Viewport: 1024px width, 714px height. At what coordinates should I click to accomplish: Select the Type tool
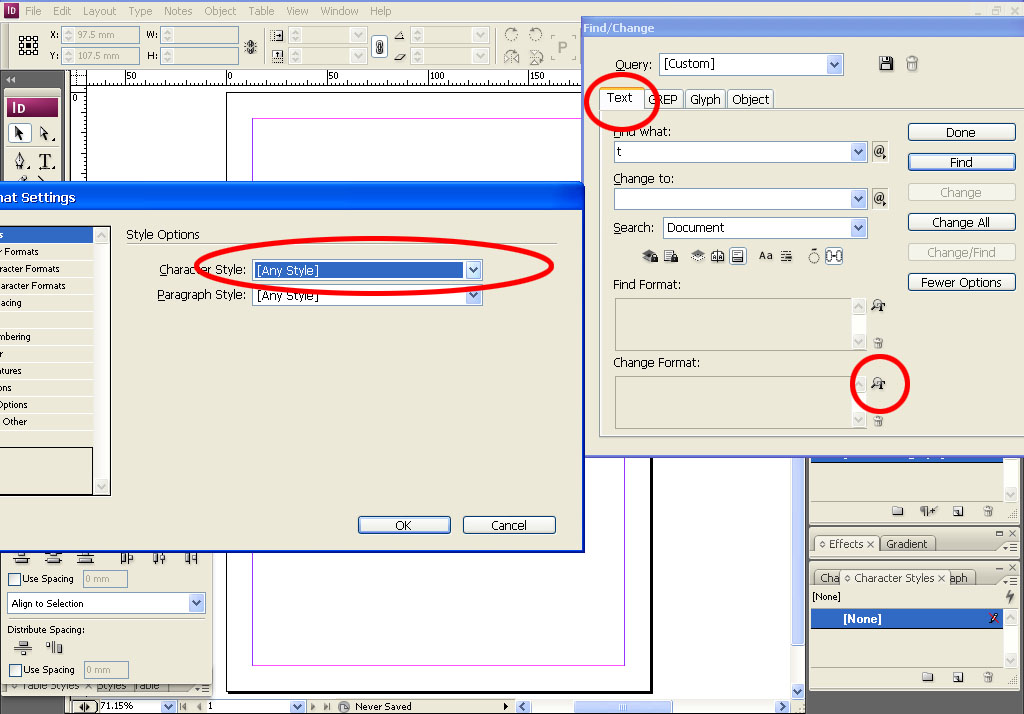(45, 161)
